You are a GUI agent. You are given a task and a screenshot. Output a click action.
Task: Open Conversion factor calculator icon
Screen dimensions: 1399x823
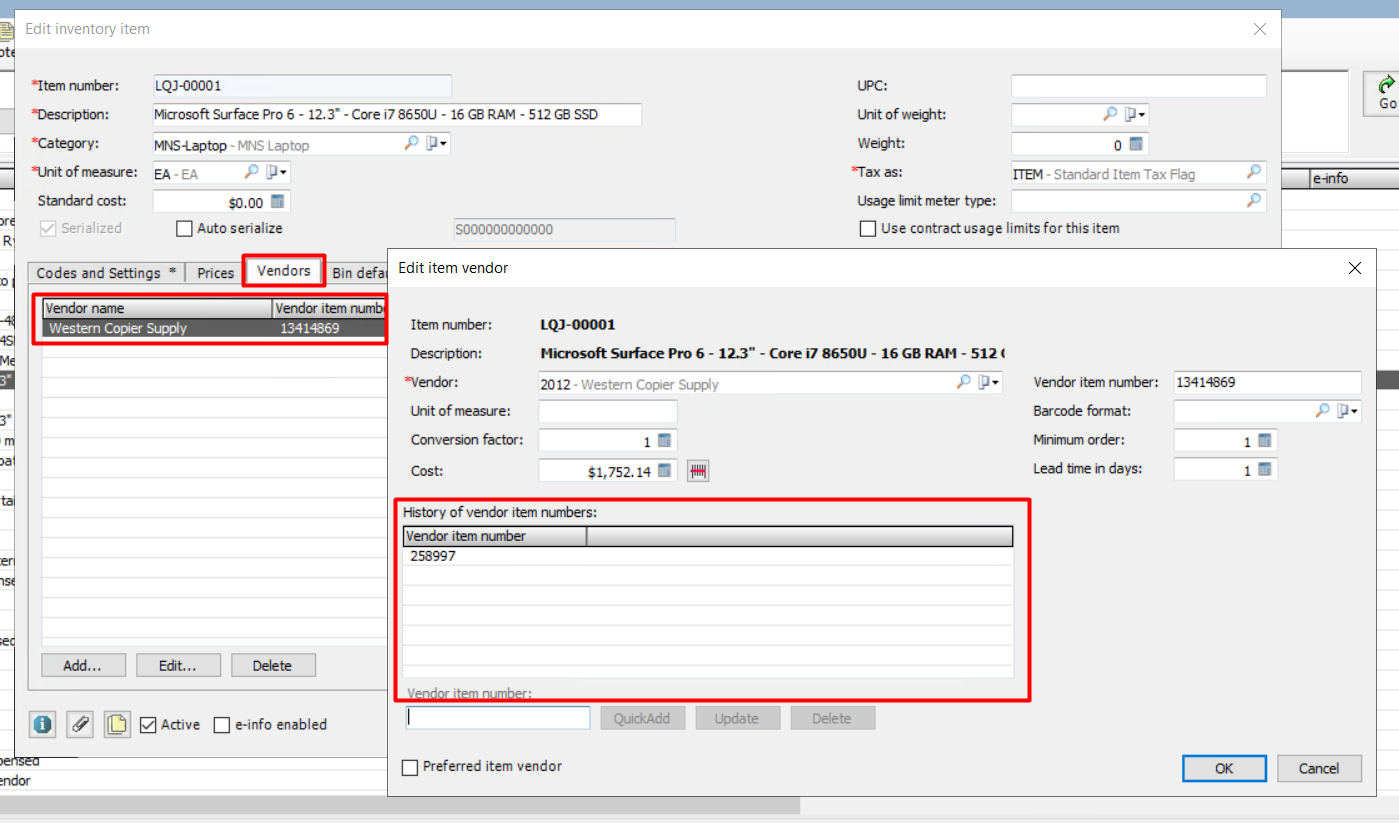coord(665,440)
